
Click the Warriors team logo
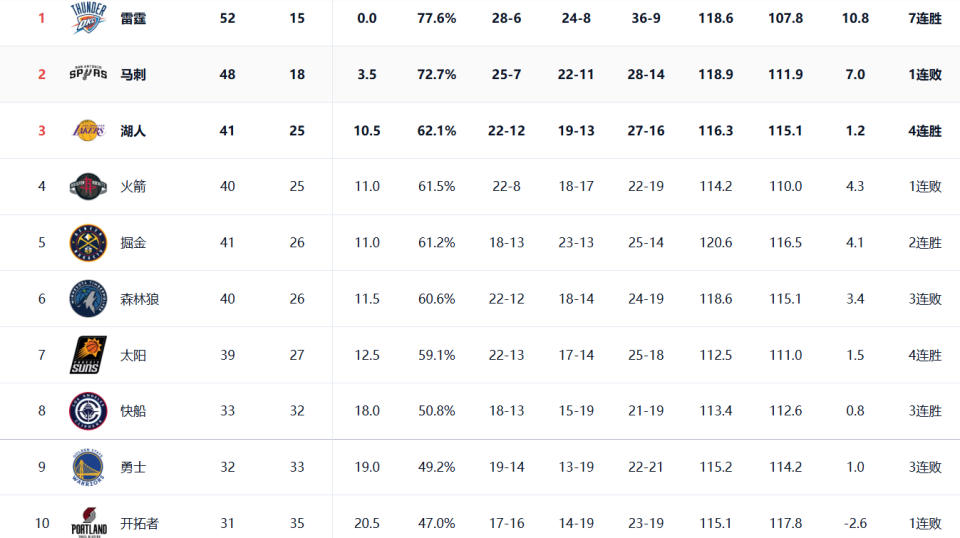tap(88, 467)
